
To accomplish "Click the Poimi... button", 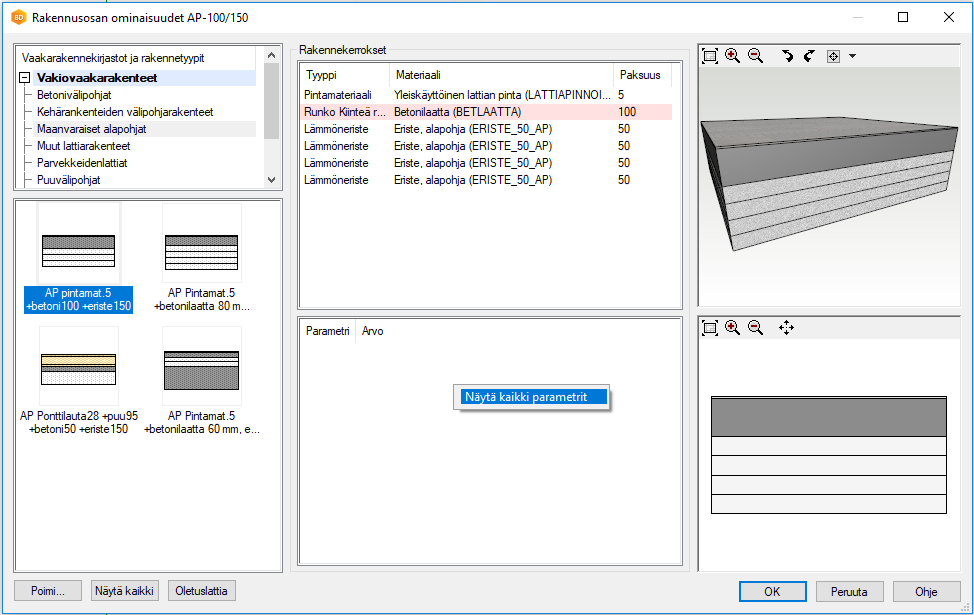I will pyautogui.click(x=47, y=591).
